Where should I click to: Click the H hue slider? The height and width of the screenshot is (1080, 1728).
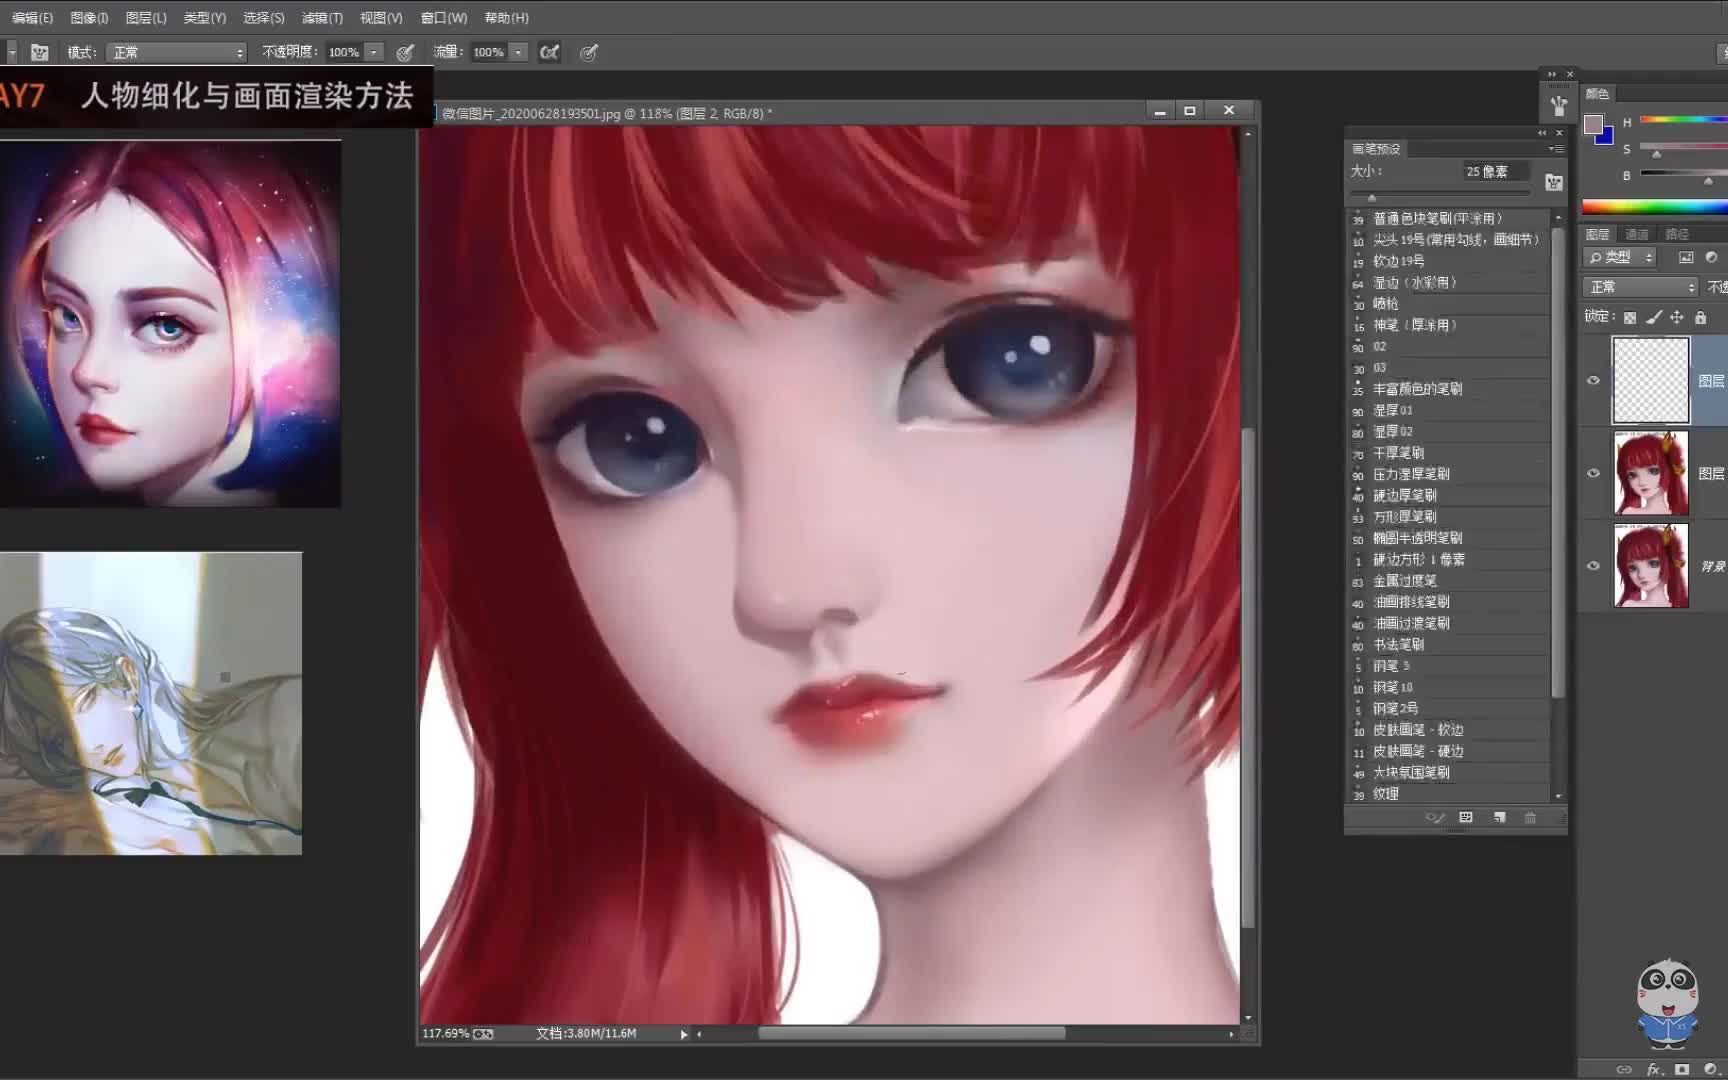click(1684, 120)
